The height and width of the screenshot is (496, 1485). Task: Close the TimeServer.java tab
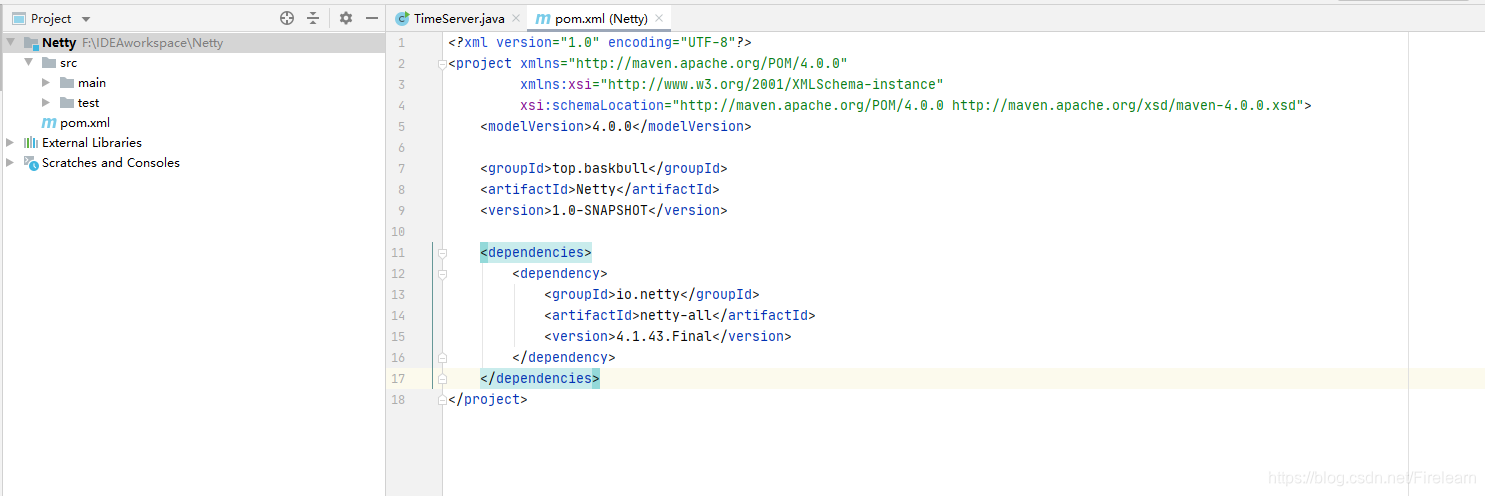tap(516, 18)
